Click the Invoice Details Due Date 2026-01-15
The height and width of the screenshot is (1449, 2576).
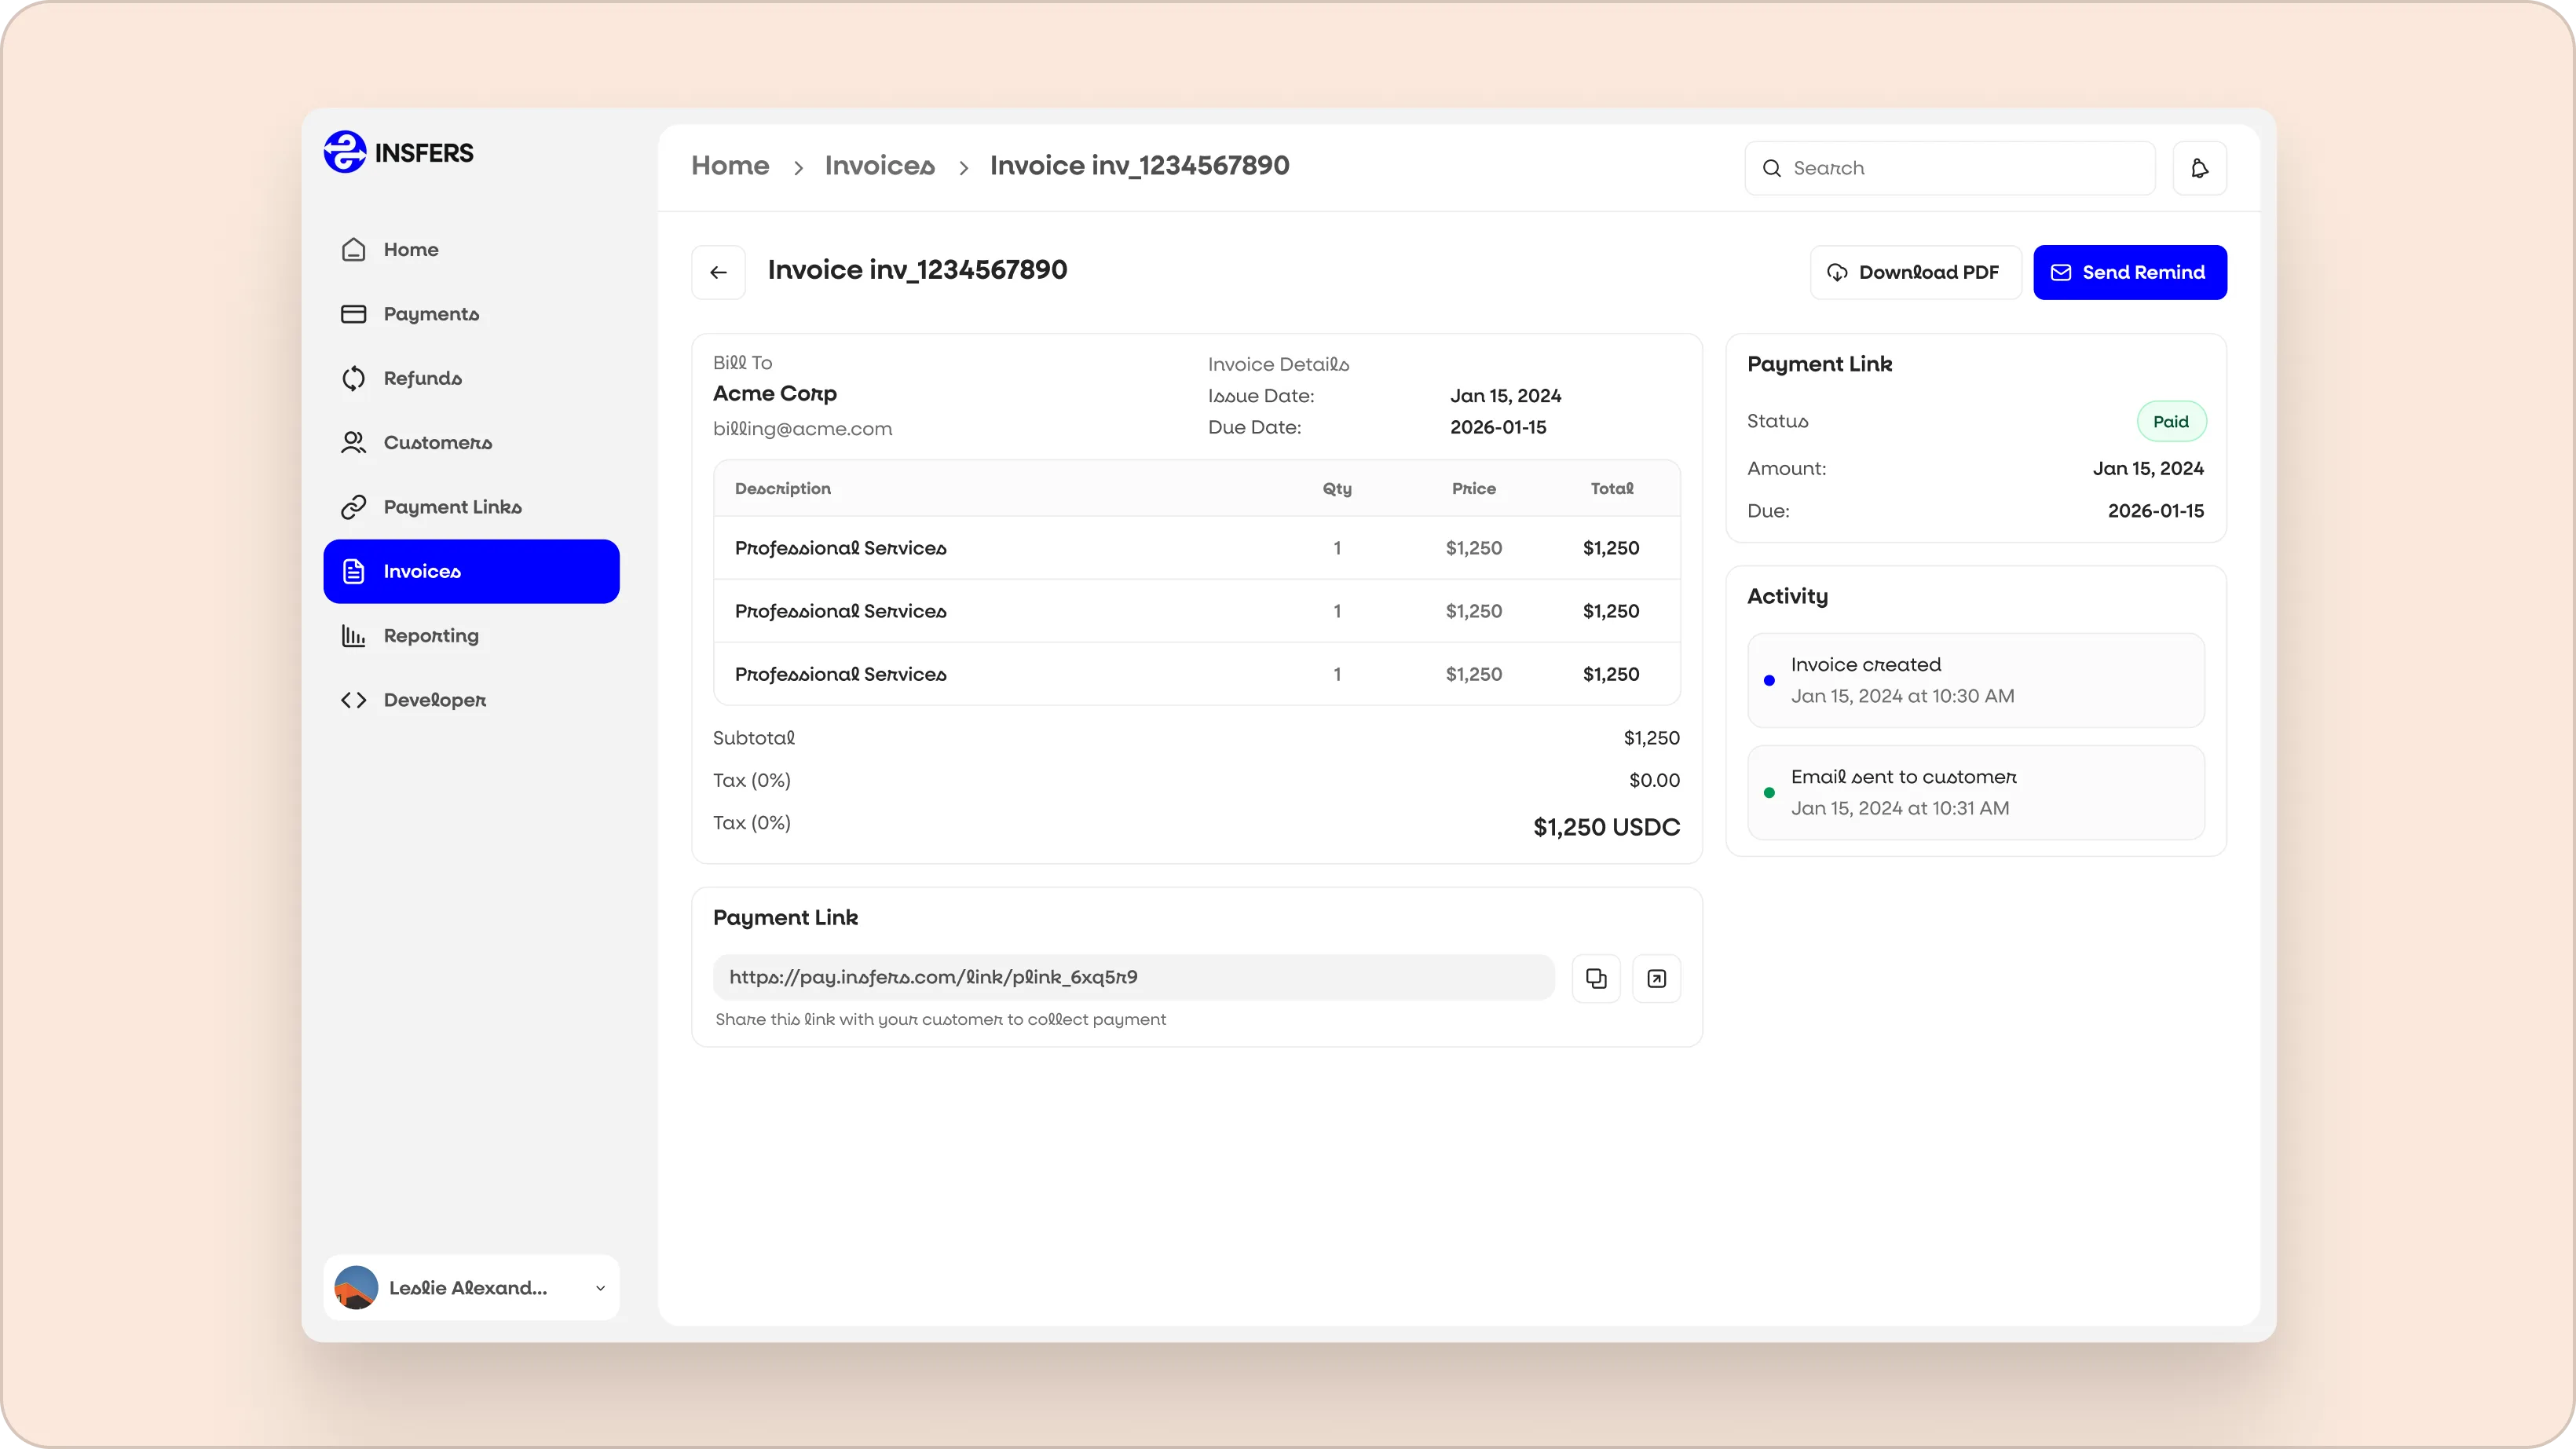[1498, 427]
